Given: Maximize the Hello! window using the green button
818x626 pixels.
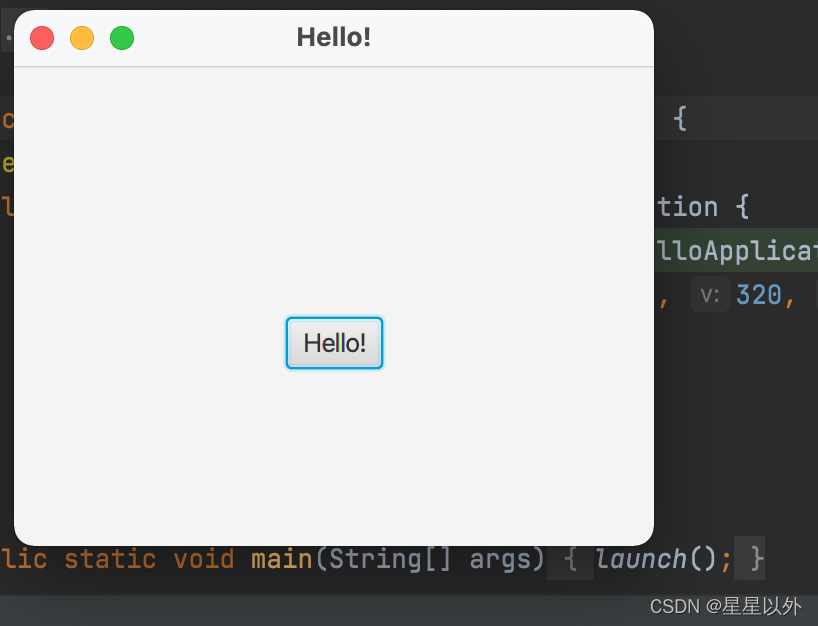Looking at the screenshot, I should 122,38.
